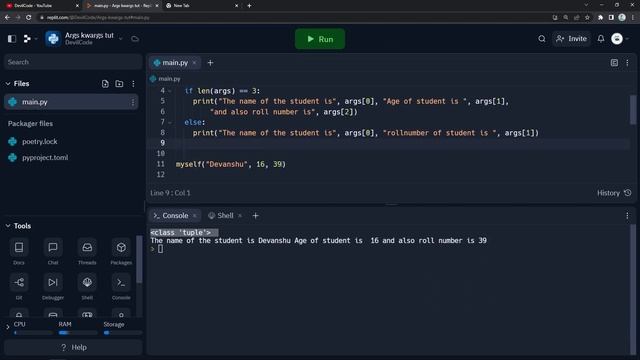This screenshot has height=360, width=640.
Task: Open pyproject.toml file
Action: click(45, 158)
